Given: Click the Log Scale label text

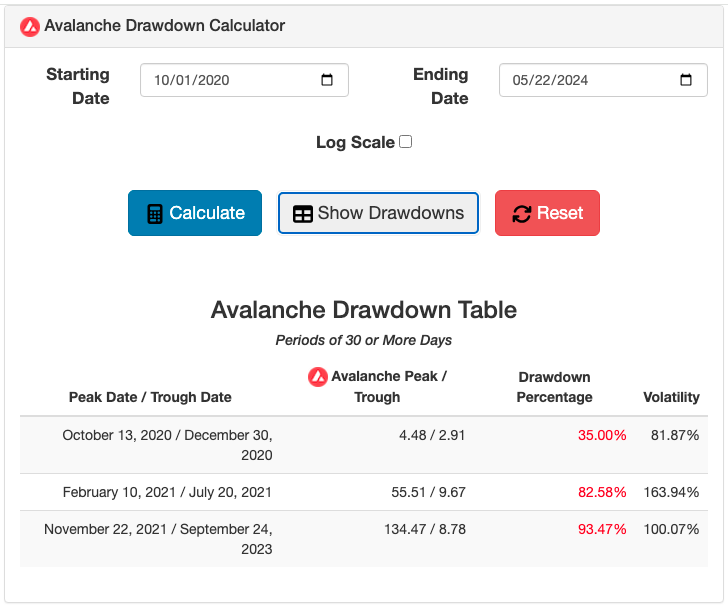Looking at the screenshot, I should click(355, 142).
